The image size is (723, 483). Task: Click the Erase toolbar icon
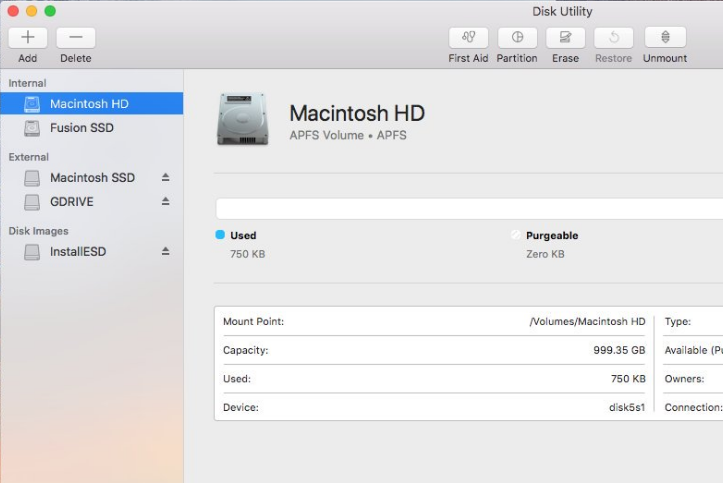pos(565,37)
